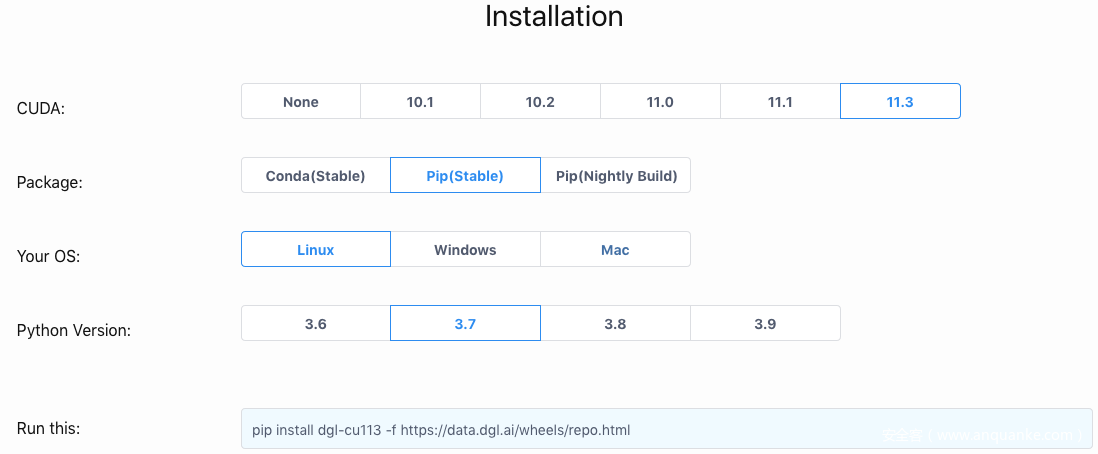Select CUDA 11.0 button
The image size is (1098, 454).
click(660, 102)
